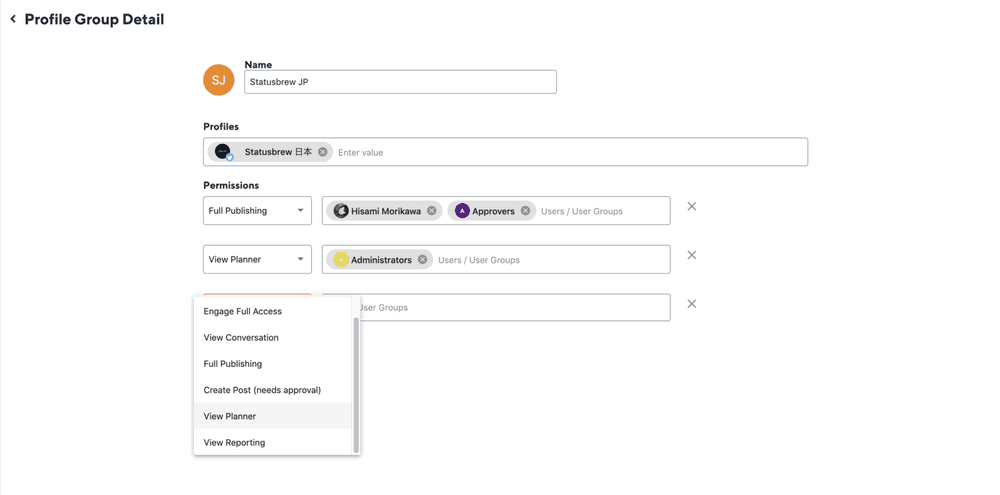Click the Name field containing Statusbrew JP
1000x495 pixels.
(x=400, y=82)
